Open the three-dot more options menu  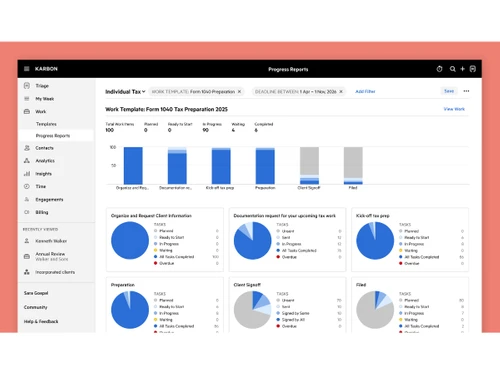point(466,91)
